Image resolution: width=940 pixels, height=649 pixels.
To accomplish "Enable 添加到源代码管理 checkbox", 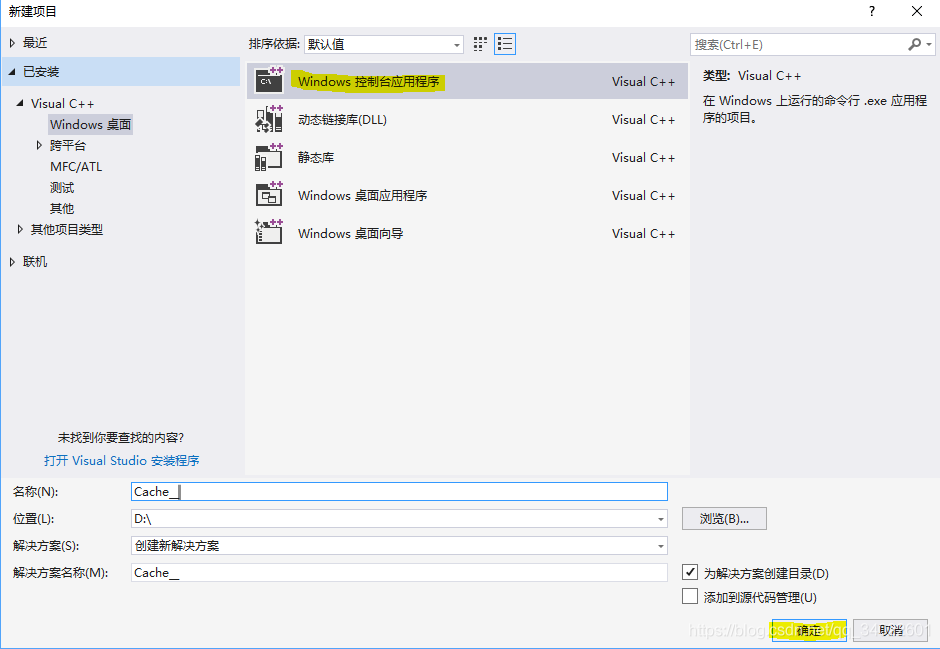I will click(x=690, y=596).
